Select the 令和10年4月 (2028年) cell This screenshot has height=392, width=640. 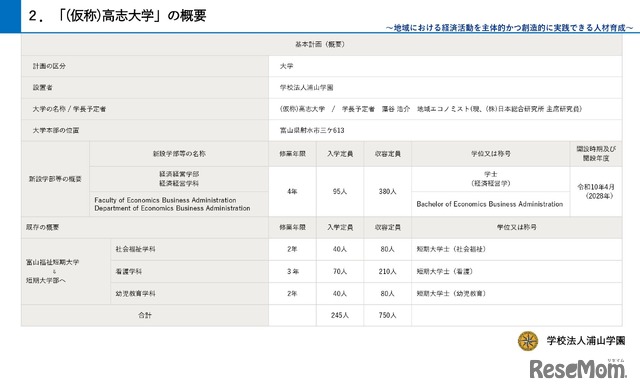click(596, 191)
